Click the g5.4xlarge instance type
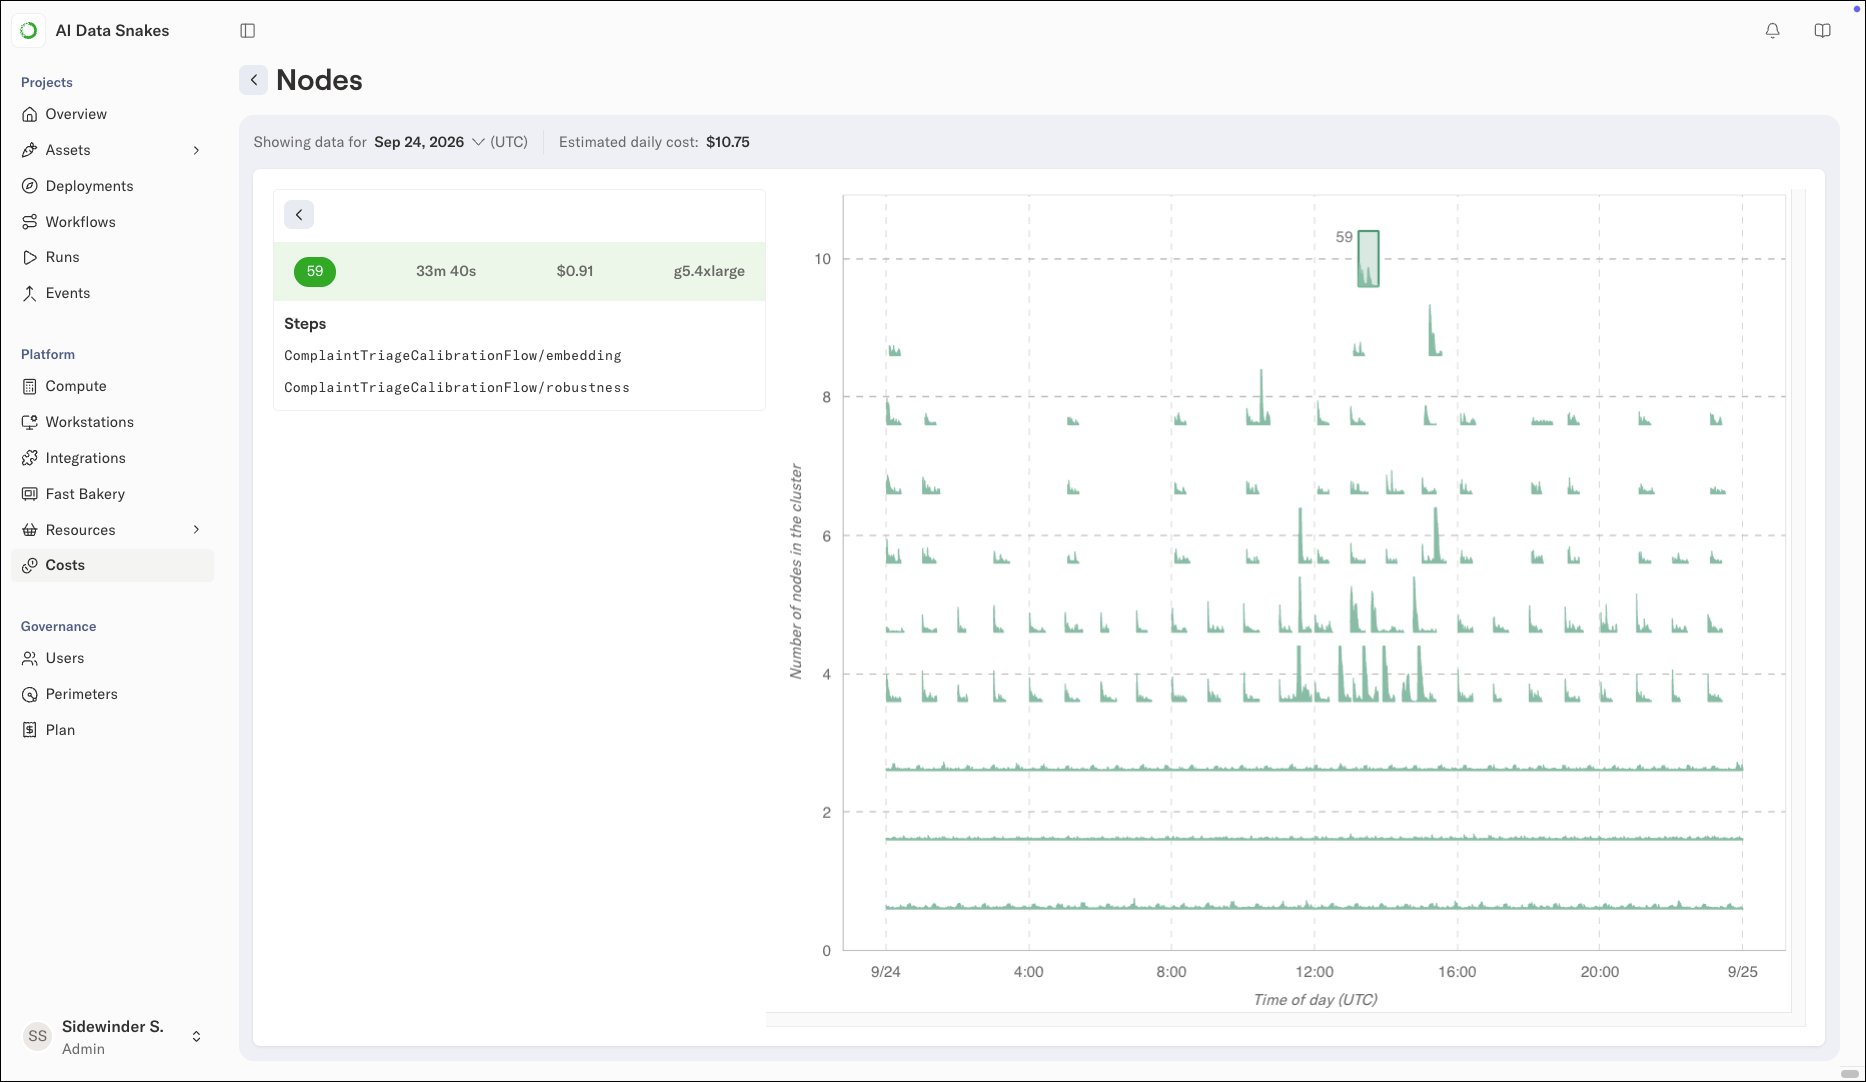 pyautogui.click(x=709, y=271)
